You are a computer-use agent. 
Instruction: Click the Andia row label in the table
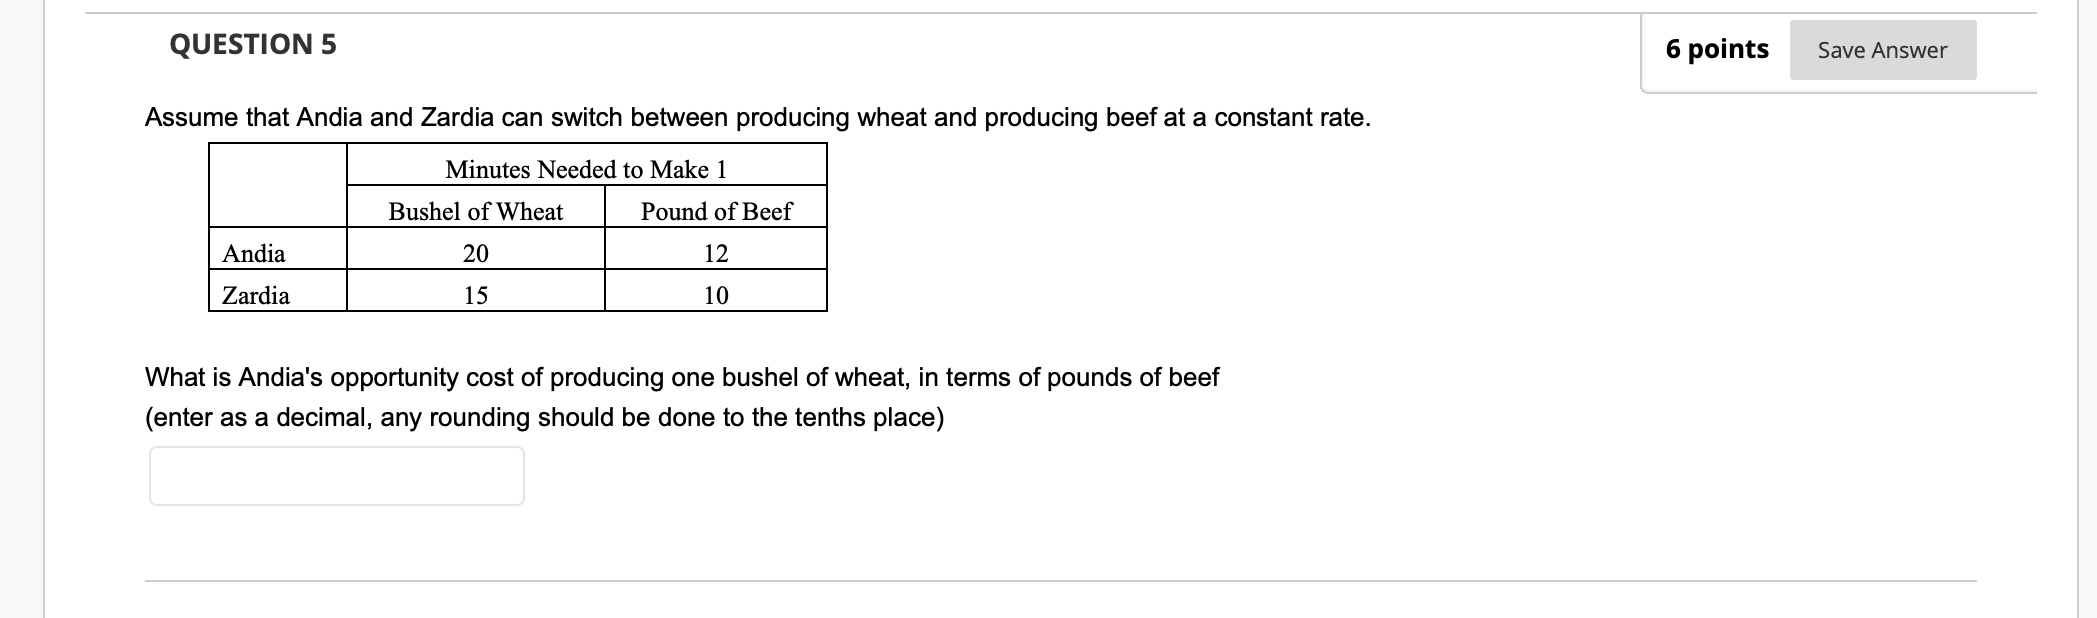[x=255, y=253]
